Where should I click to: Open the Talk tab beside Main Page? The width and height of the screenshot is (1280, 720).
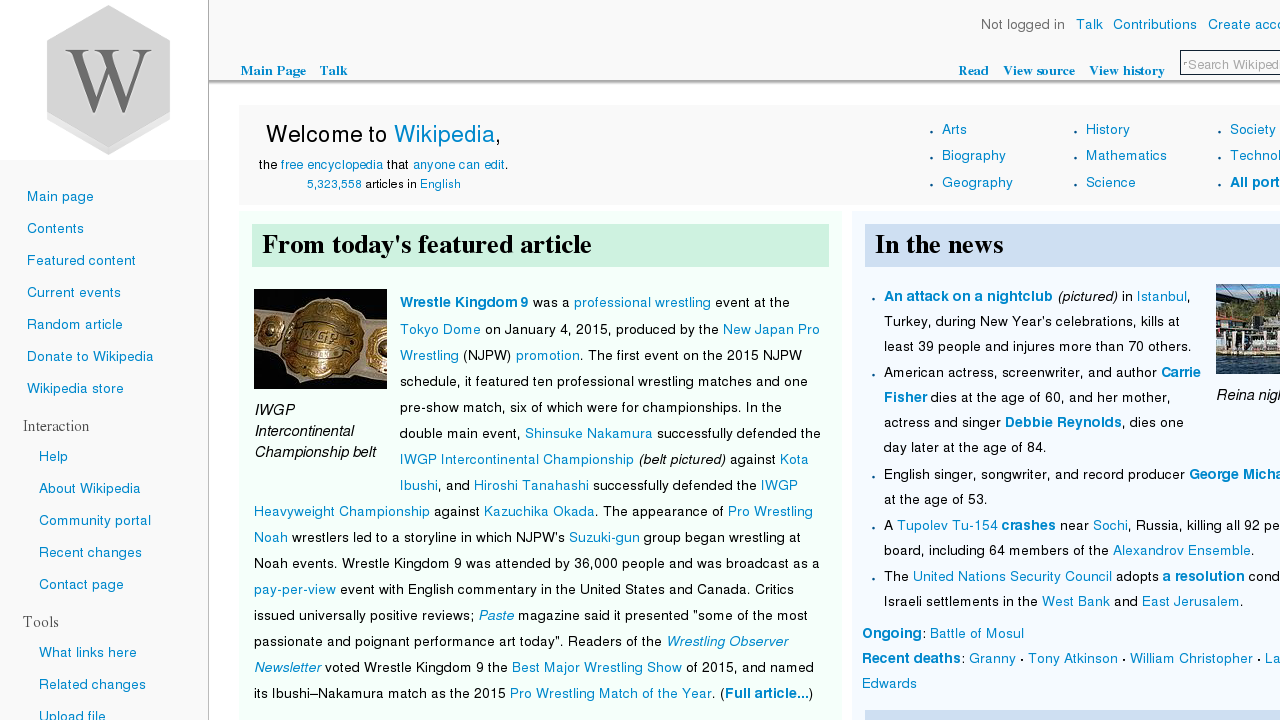(334, 71)
